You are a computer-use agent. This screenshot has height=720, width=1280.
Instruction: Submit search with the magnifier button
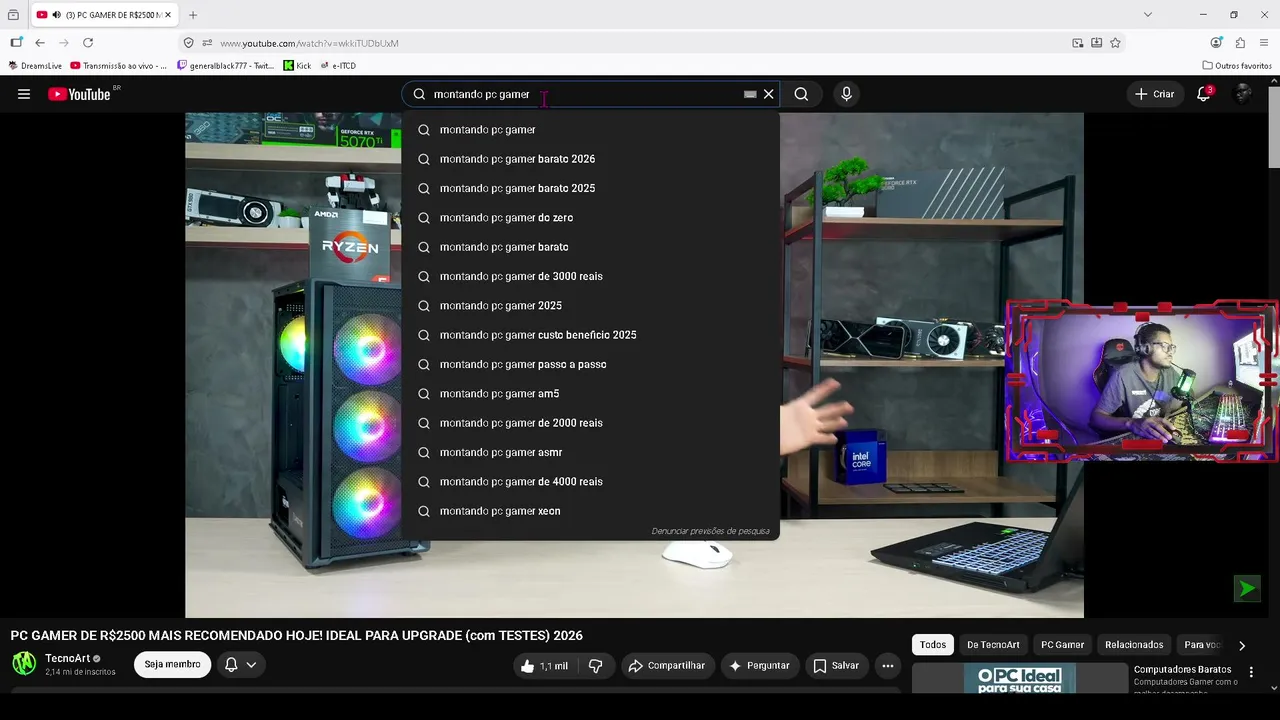[801, 94]
